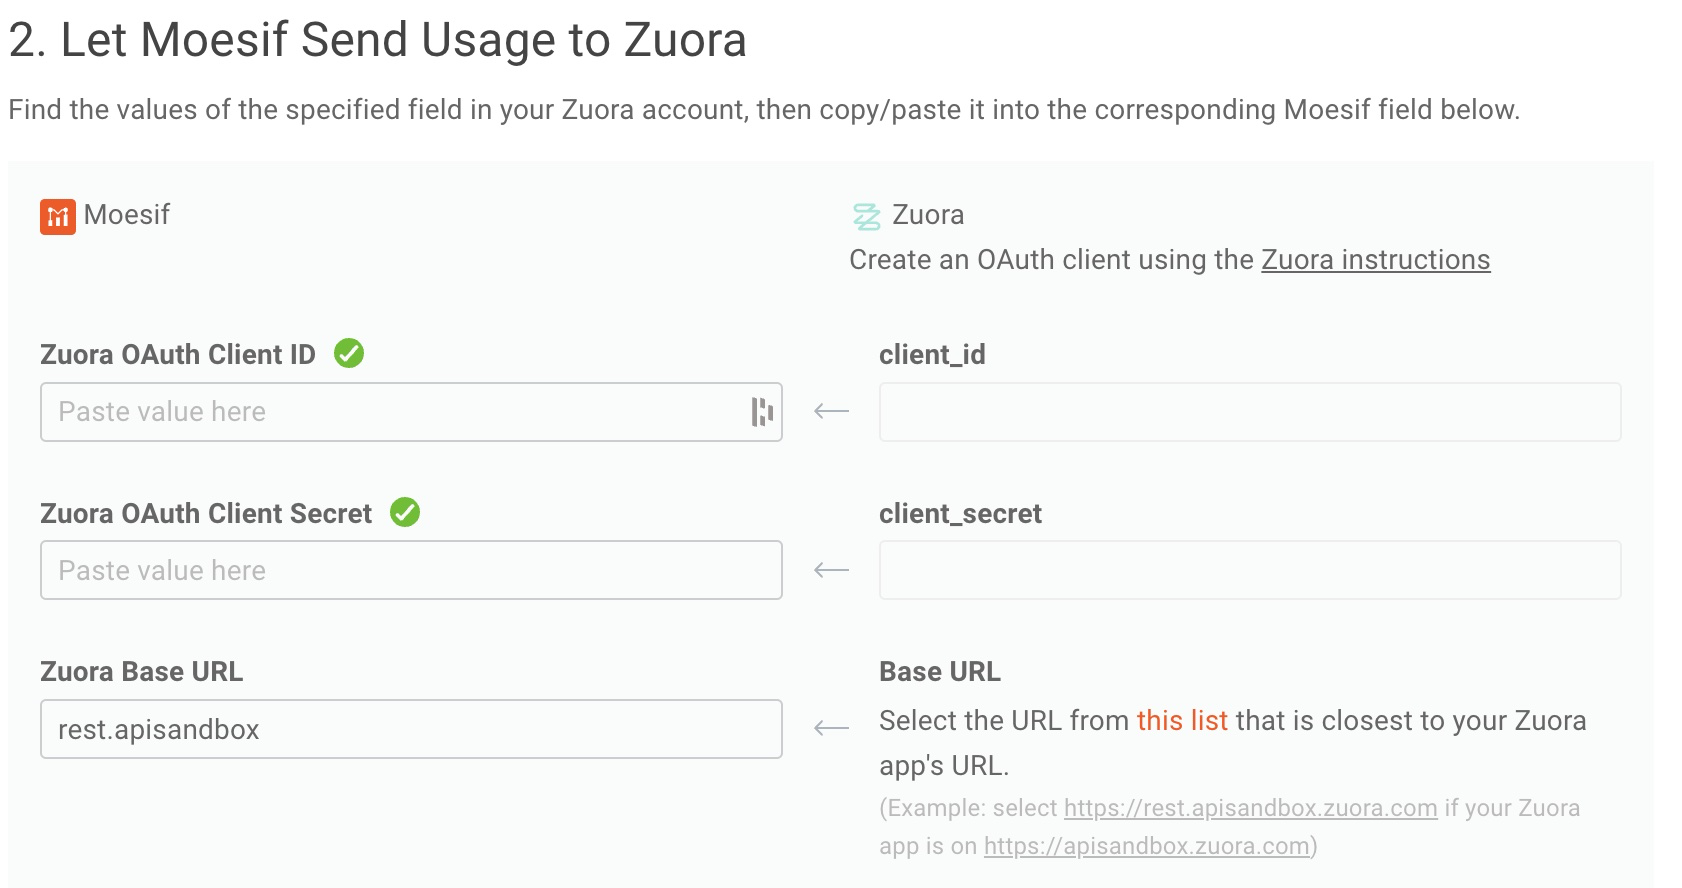1682x888 pixels.
Task: Open the Zuora instructions link
Action: click(1375, 260)
